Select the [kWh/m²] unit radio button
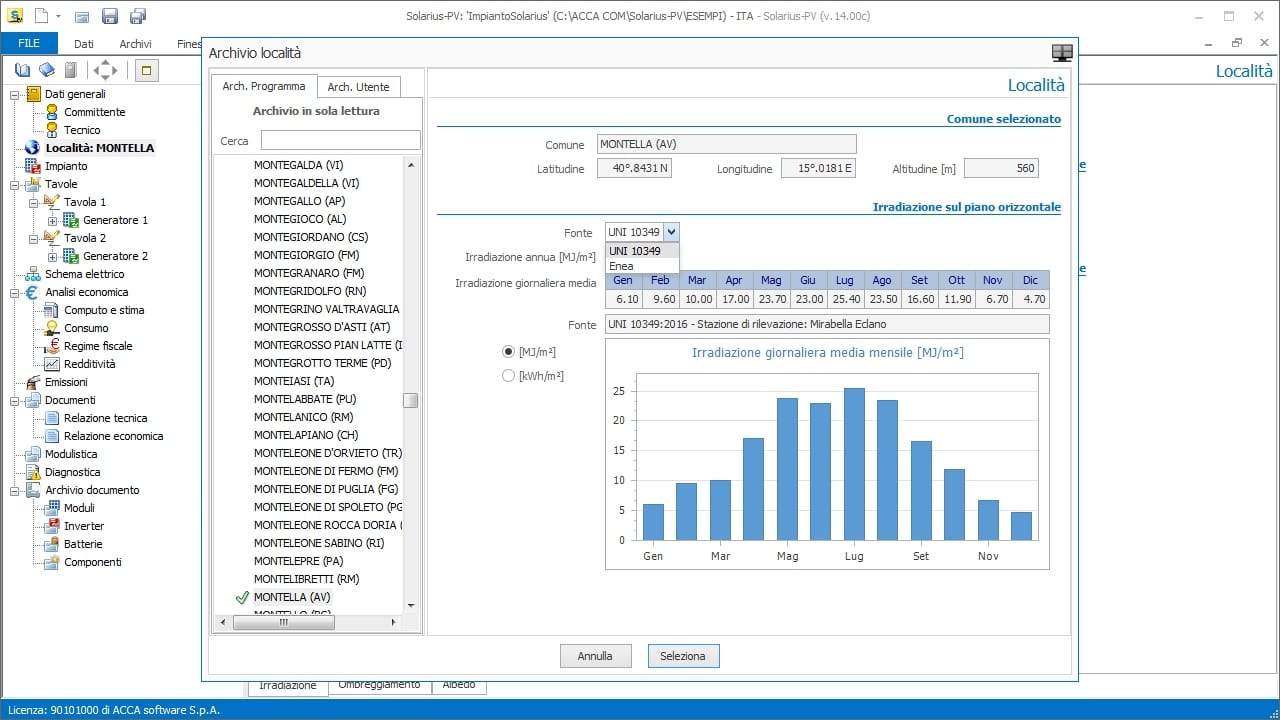 point(508,376)
